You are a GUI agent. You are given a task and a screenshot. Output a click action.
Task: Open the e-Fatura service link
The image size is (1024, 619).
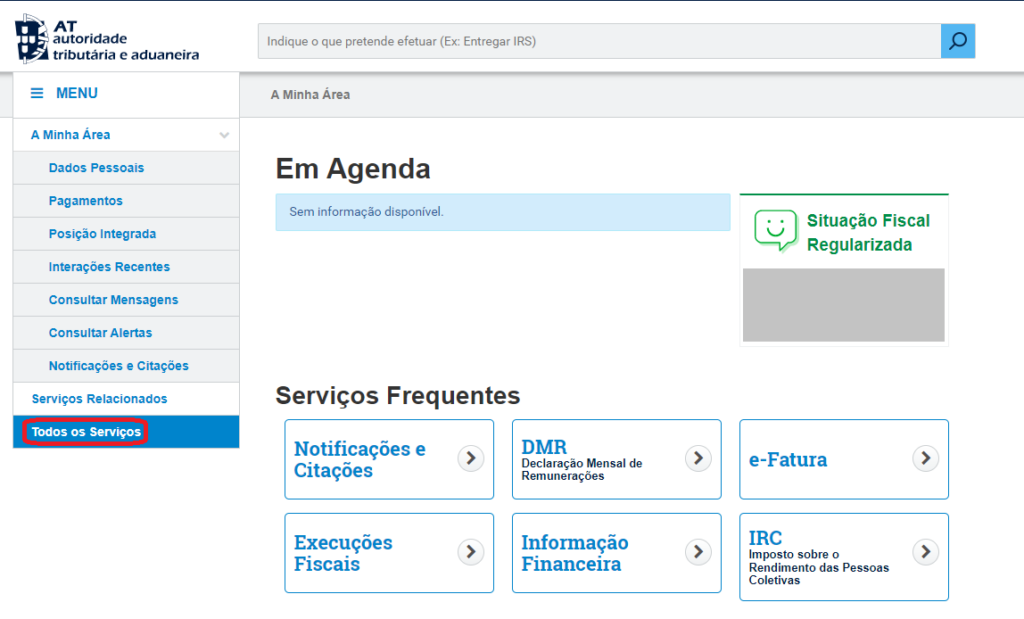pyautogui.click(x=788, y=460)
